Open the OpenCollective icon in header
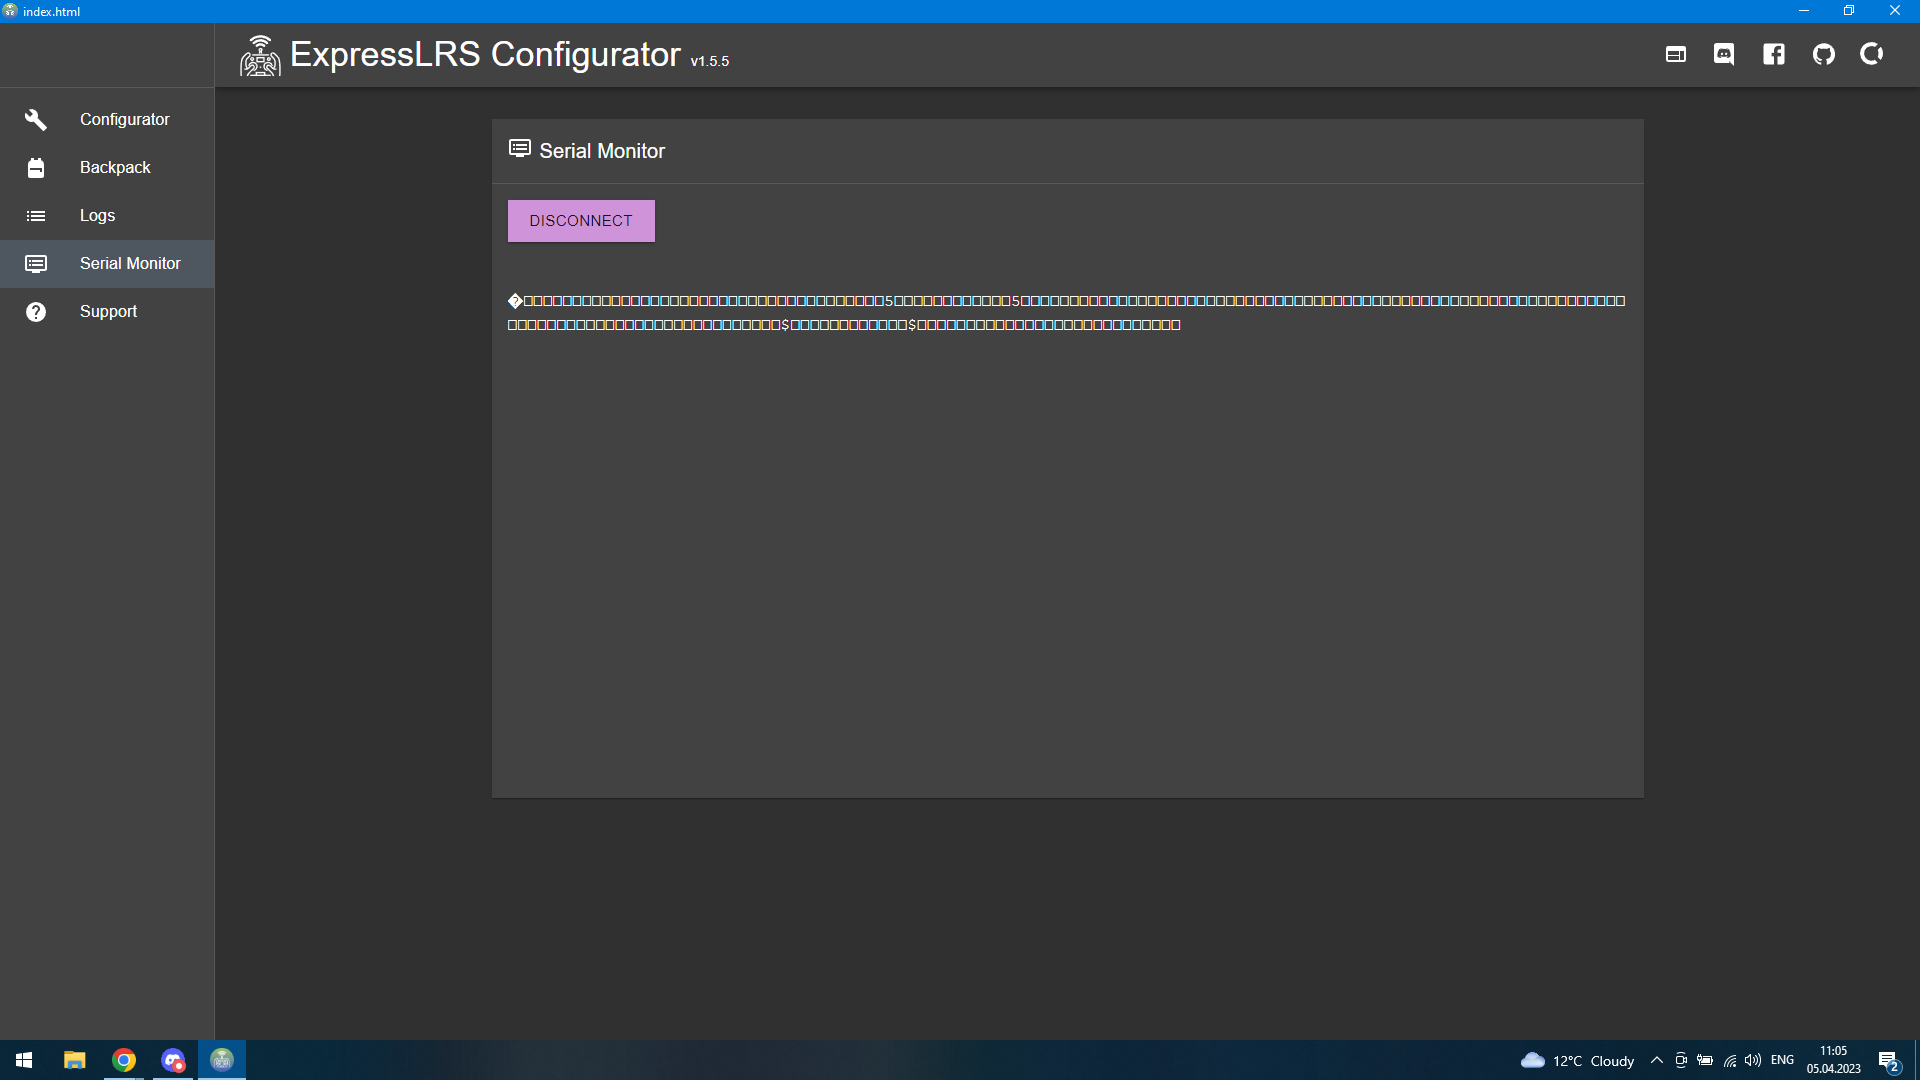This screenshot has height=1080, width=1920. tap(1872, 54)
